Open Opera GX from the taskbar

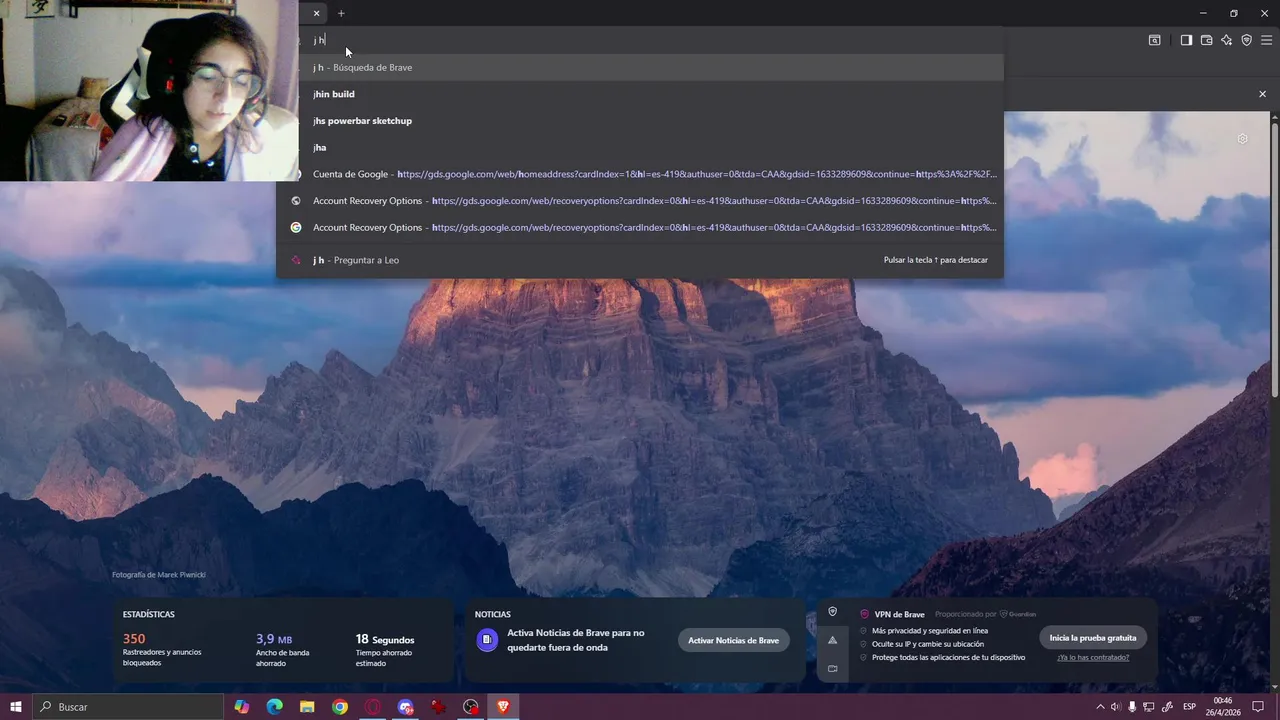point(373,707)
